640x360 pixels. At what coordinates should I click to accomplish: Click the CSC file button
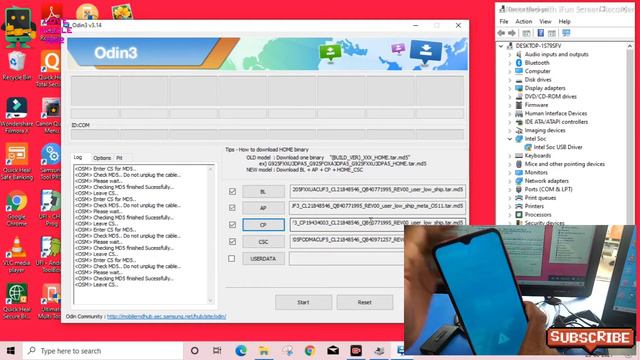(263, 242)
